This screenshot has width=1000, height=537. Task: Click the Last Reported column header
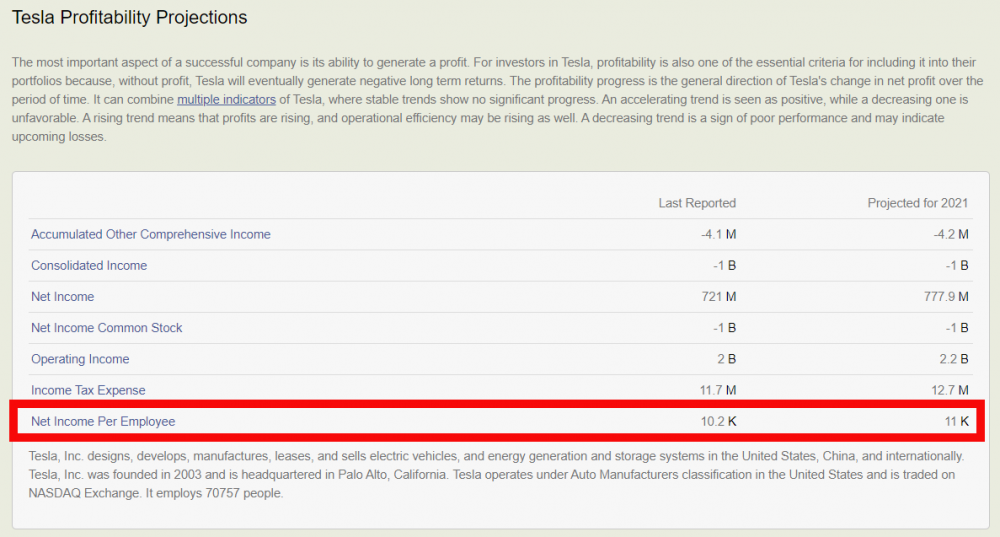click(x=696, y=203)
